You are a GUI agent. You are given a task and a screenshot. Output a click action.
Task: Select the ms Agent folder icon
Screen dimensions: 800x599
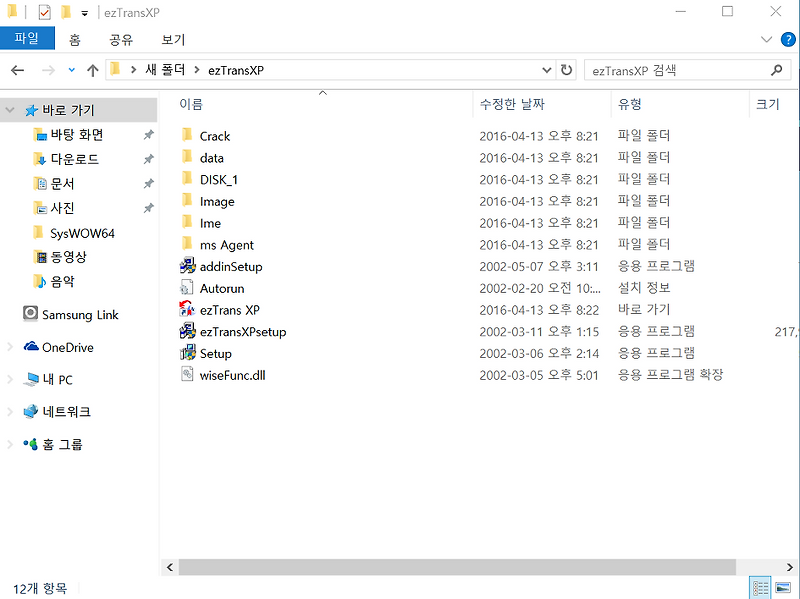coord(187,244)
